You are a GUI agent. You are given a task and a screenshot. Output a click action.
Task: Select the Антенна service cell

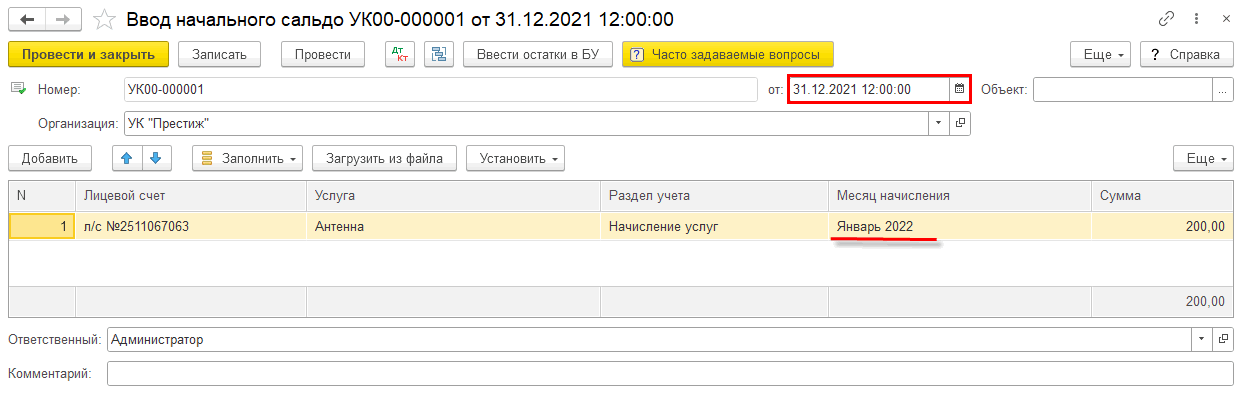pos(453,226)
